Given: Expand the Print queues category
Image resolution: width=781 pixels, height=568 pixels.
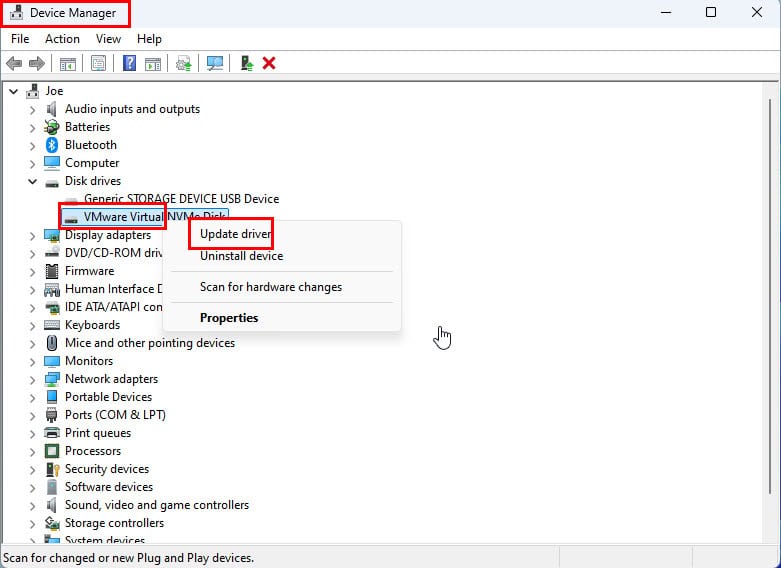Looking at the screenshot, I should 32,433.
